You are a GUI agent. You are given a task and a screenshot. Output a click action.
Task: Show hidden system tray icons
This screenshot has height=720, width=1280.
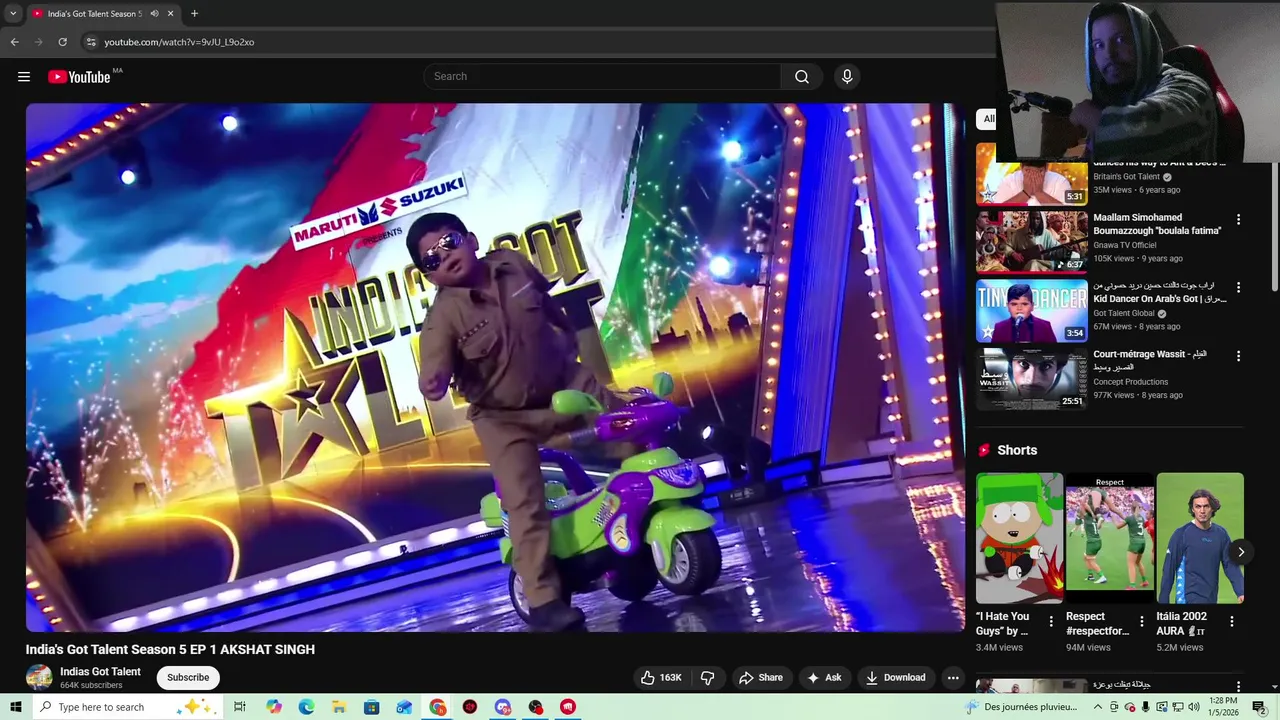pos(1097,707)
